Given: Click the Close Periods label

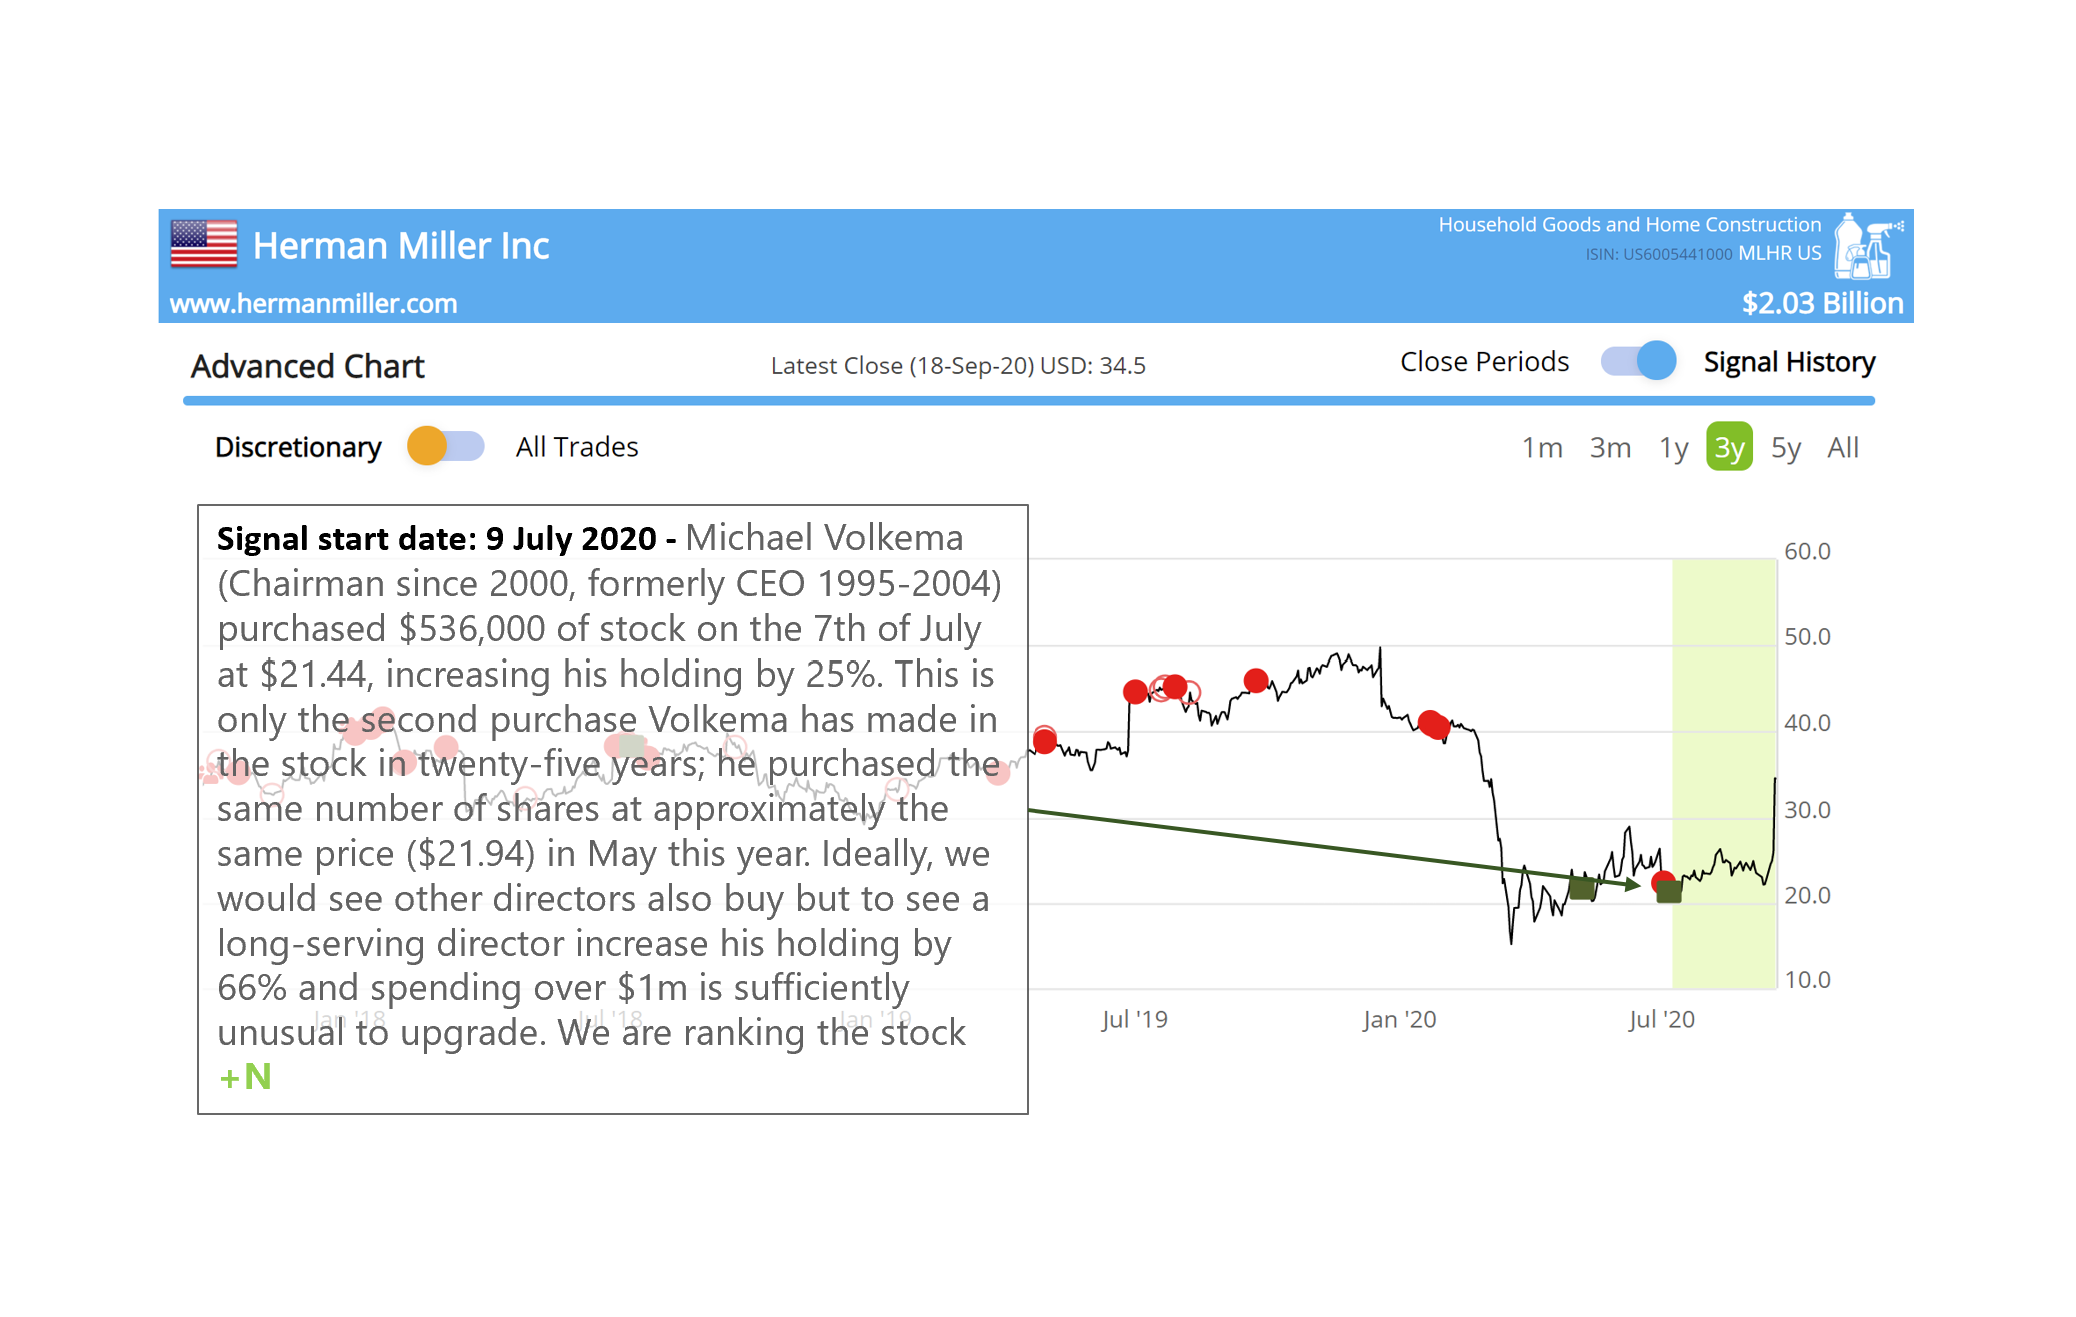Looking at the screenshot, I should [x=1484, y=362].
